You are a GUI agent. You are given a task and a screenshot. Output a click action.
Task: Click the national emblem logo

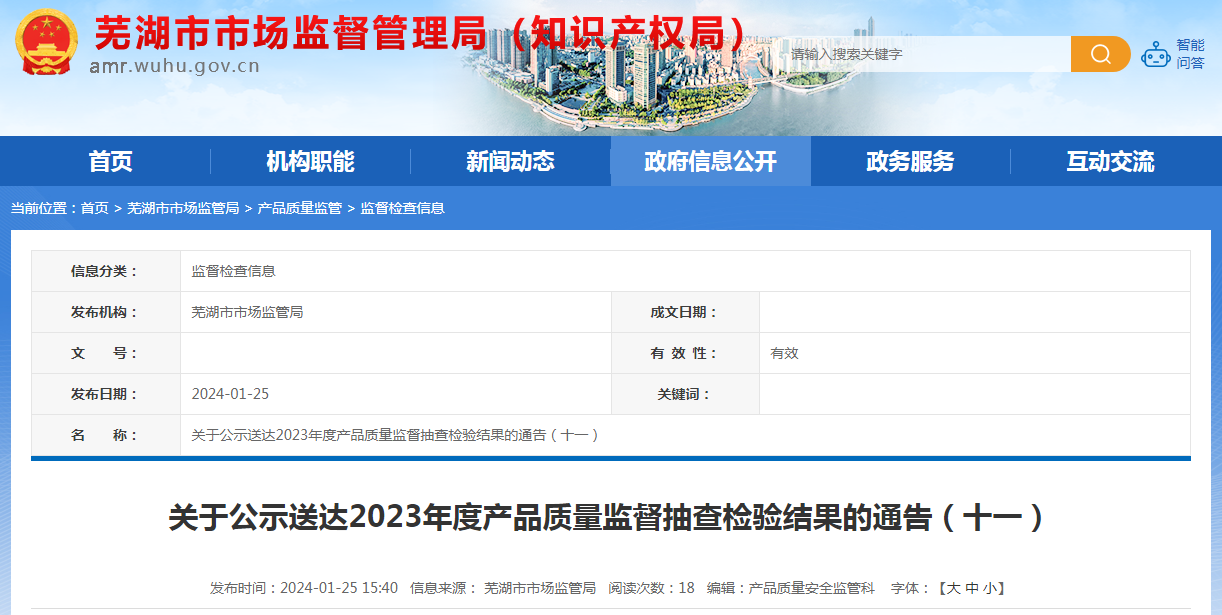[x=46, y=43]
